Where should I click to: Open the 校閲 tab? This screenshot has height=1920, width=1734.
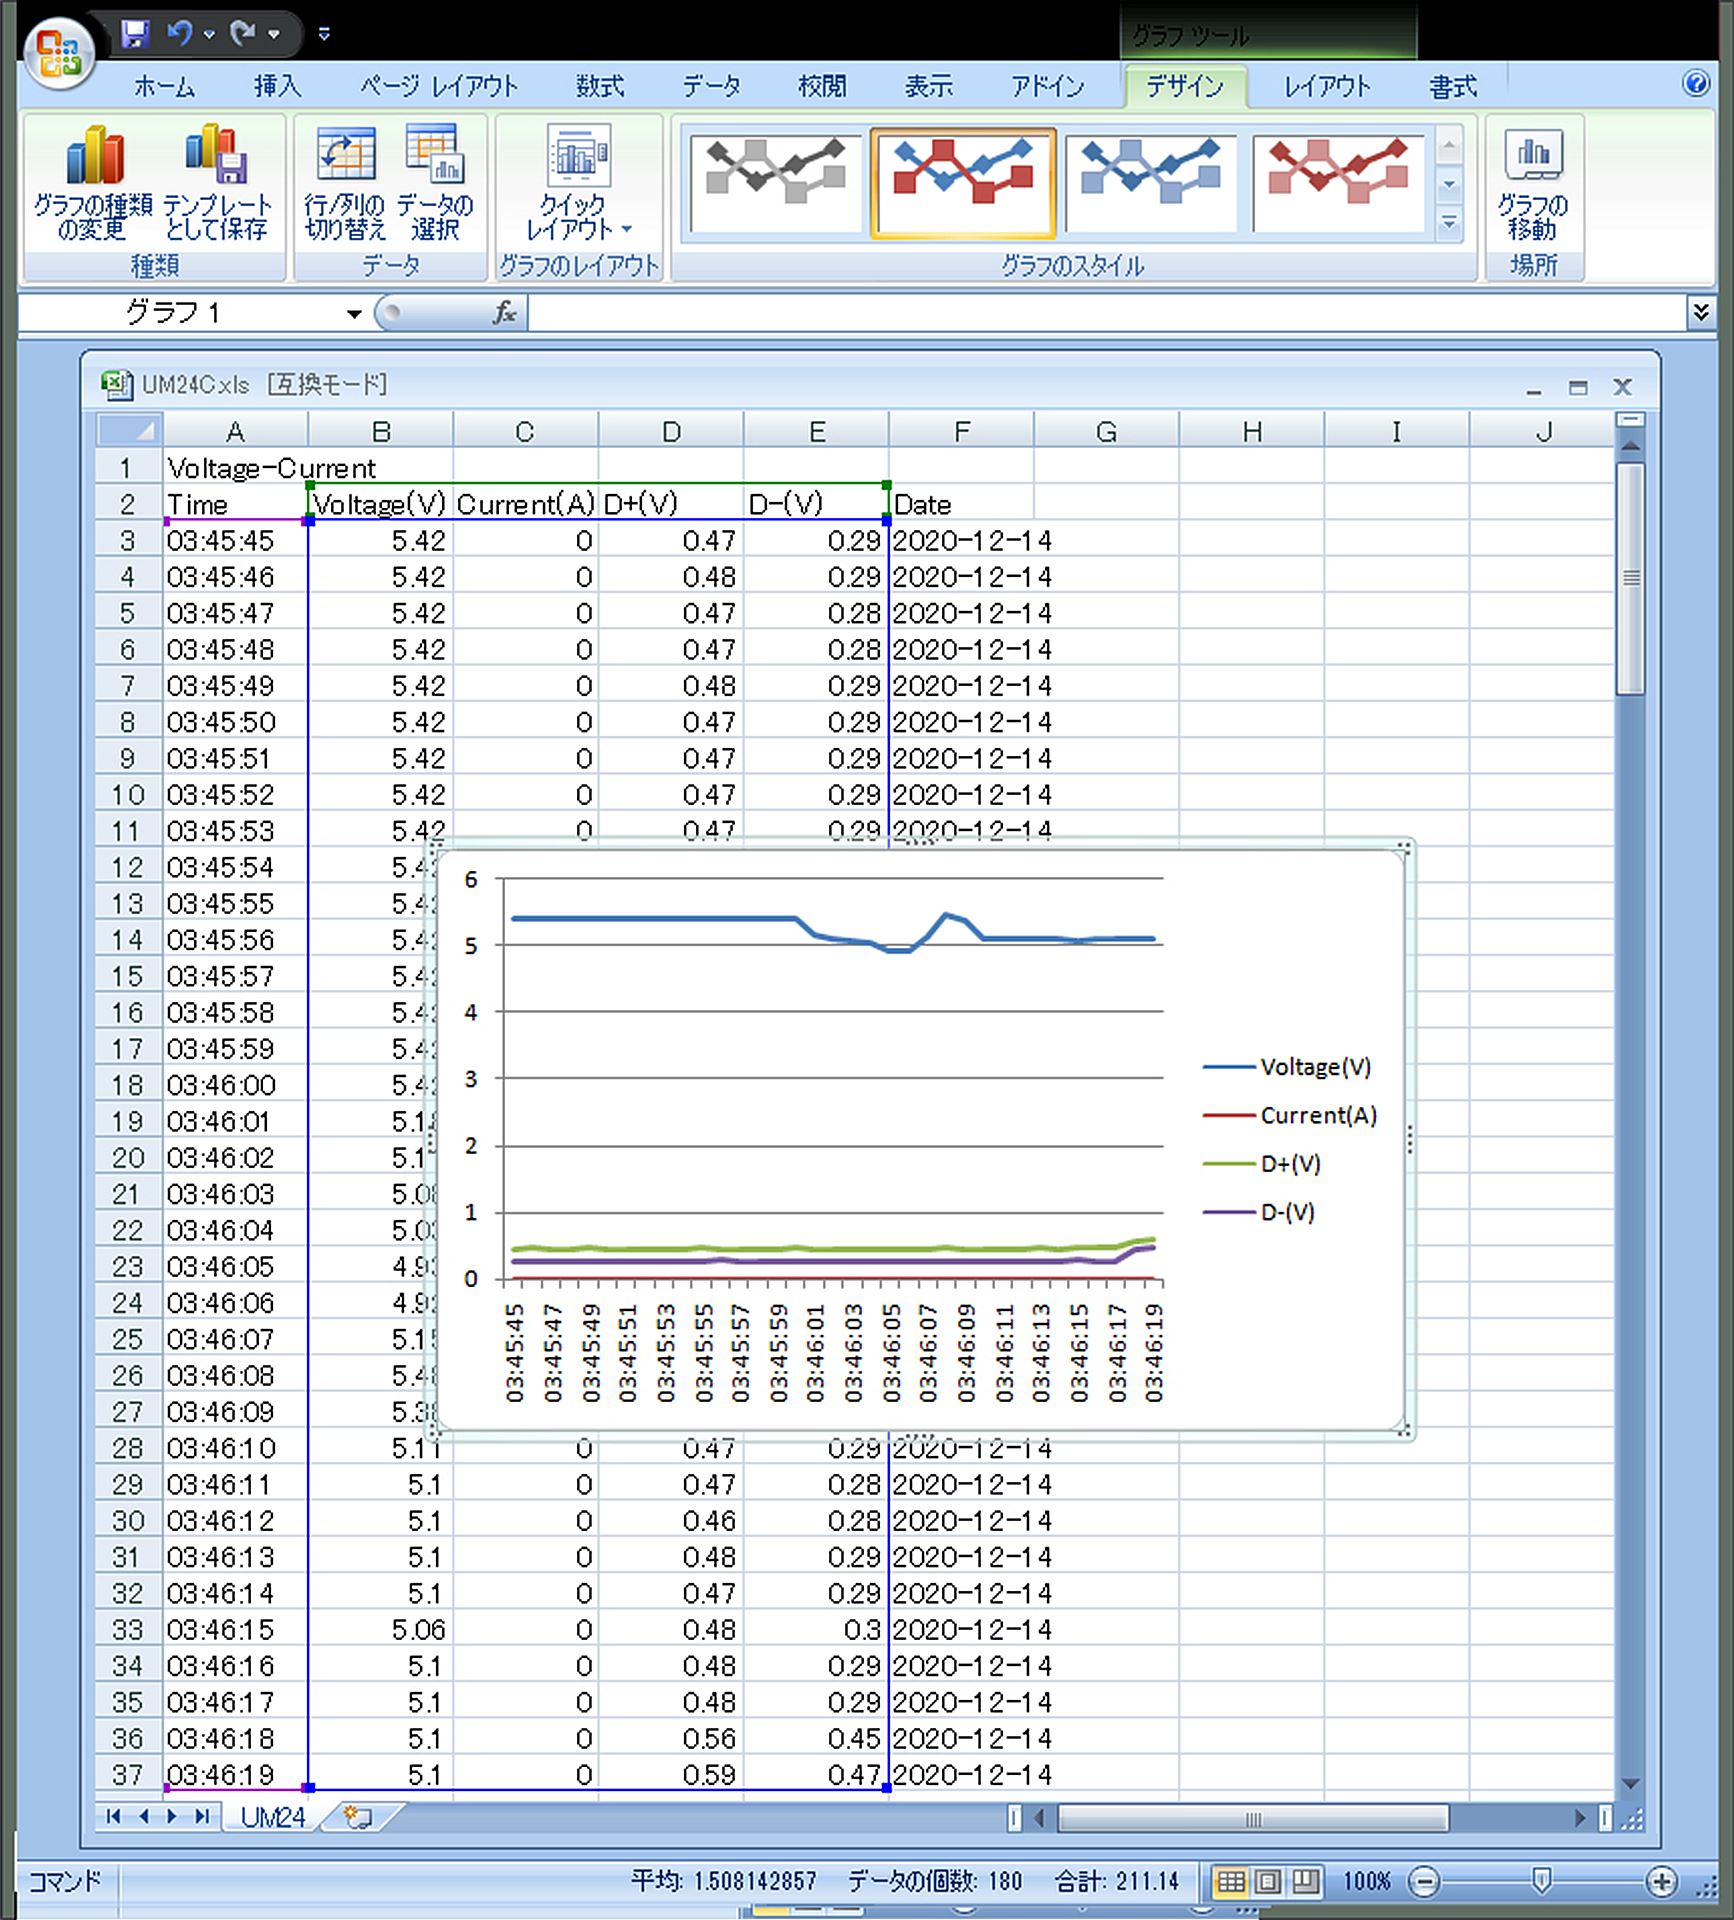point(822,87)
